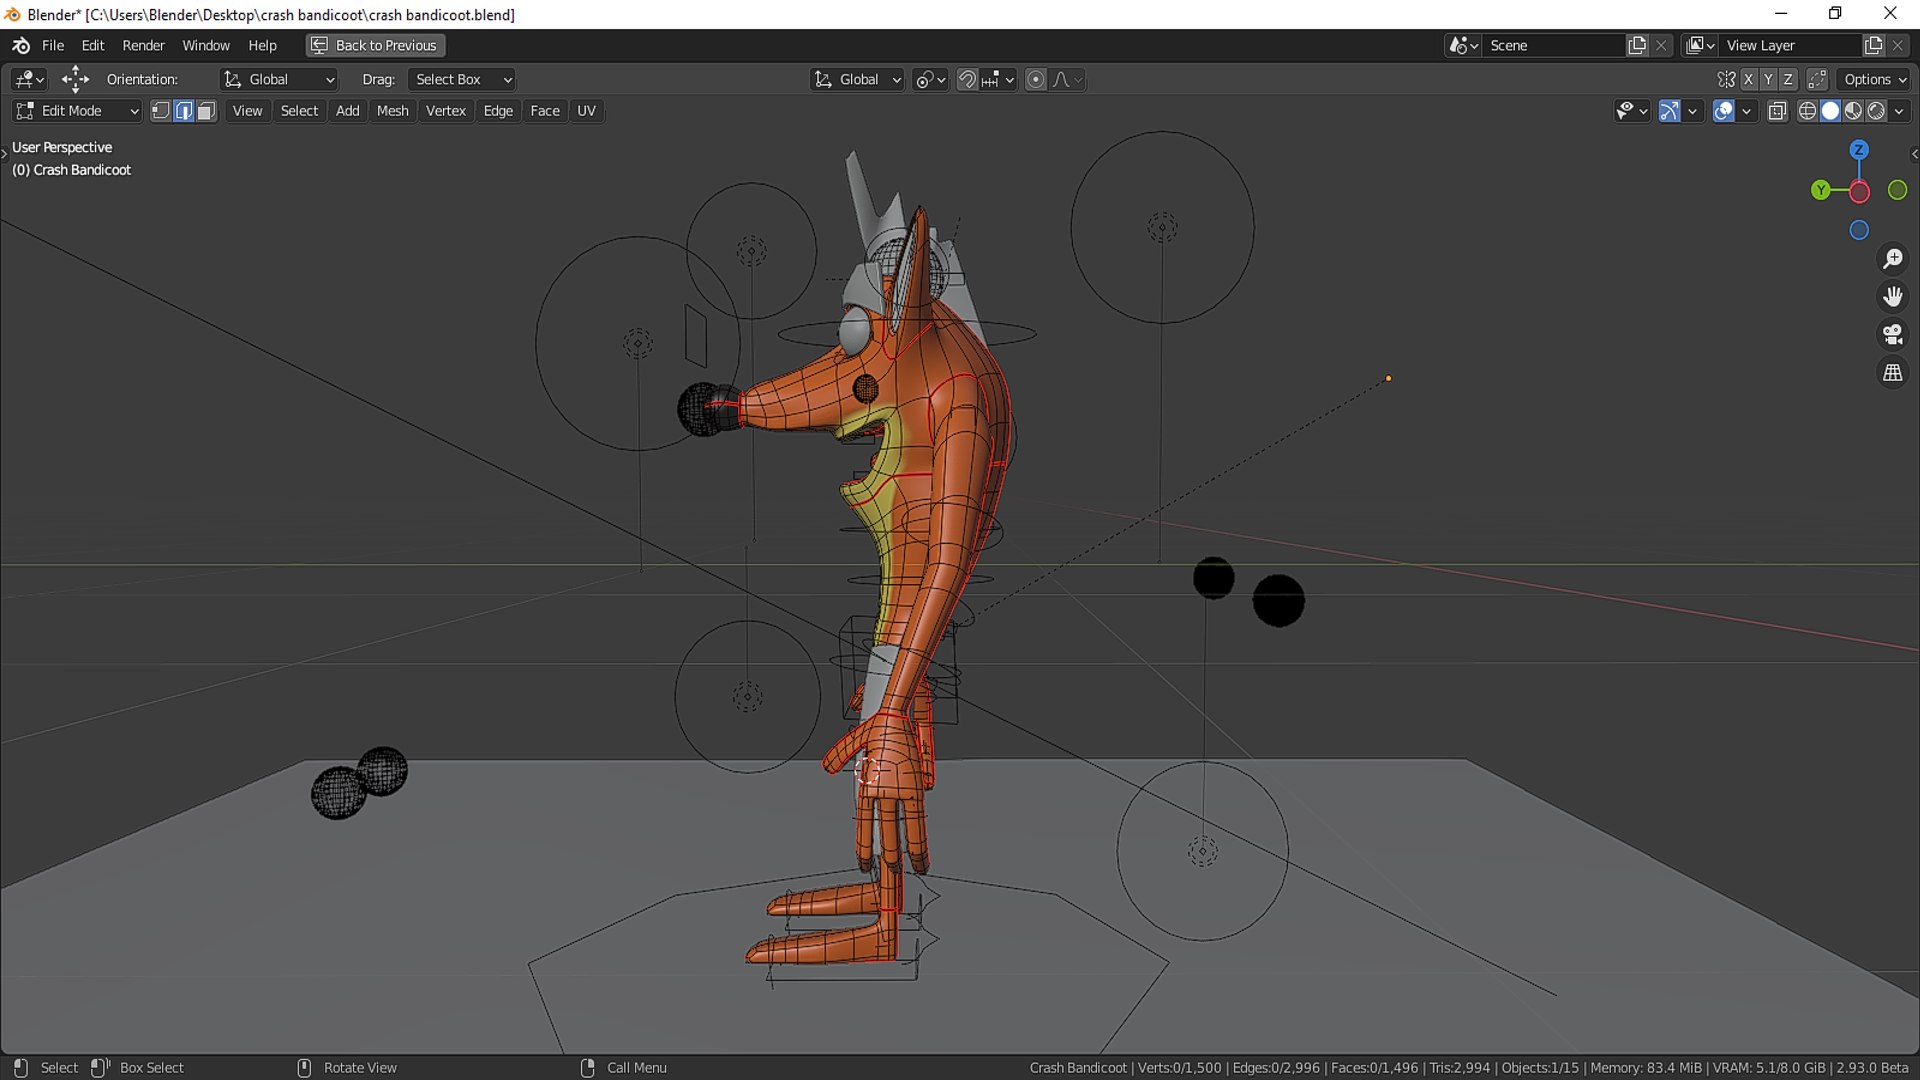Open the viewport View menu
Image resolution: width=1920 pixels, height=1080 pixels.
(x=247, y=111)
